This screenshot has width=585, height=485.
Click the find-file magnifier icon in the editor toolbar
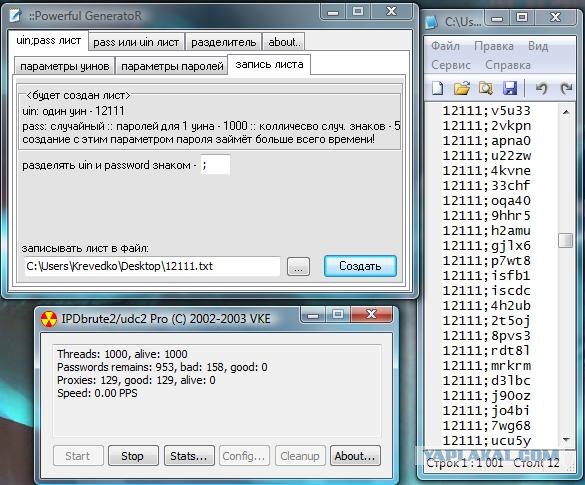(x=486, y=88)
